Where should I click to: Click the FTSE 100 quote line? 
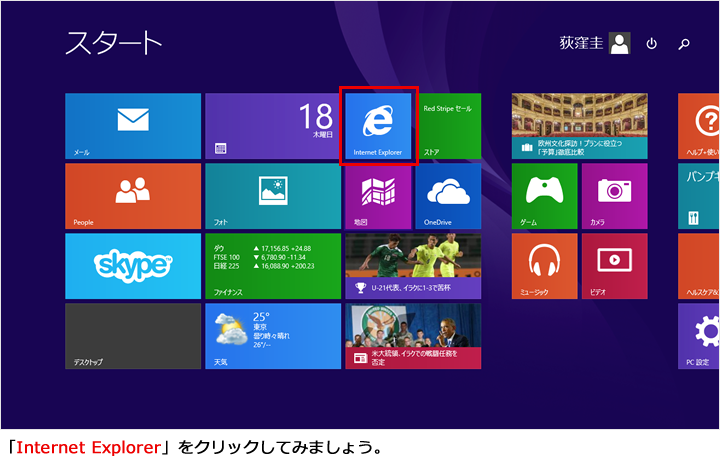pyautogui.click(x=259, y=257)
